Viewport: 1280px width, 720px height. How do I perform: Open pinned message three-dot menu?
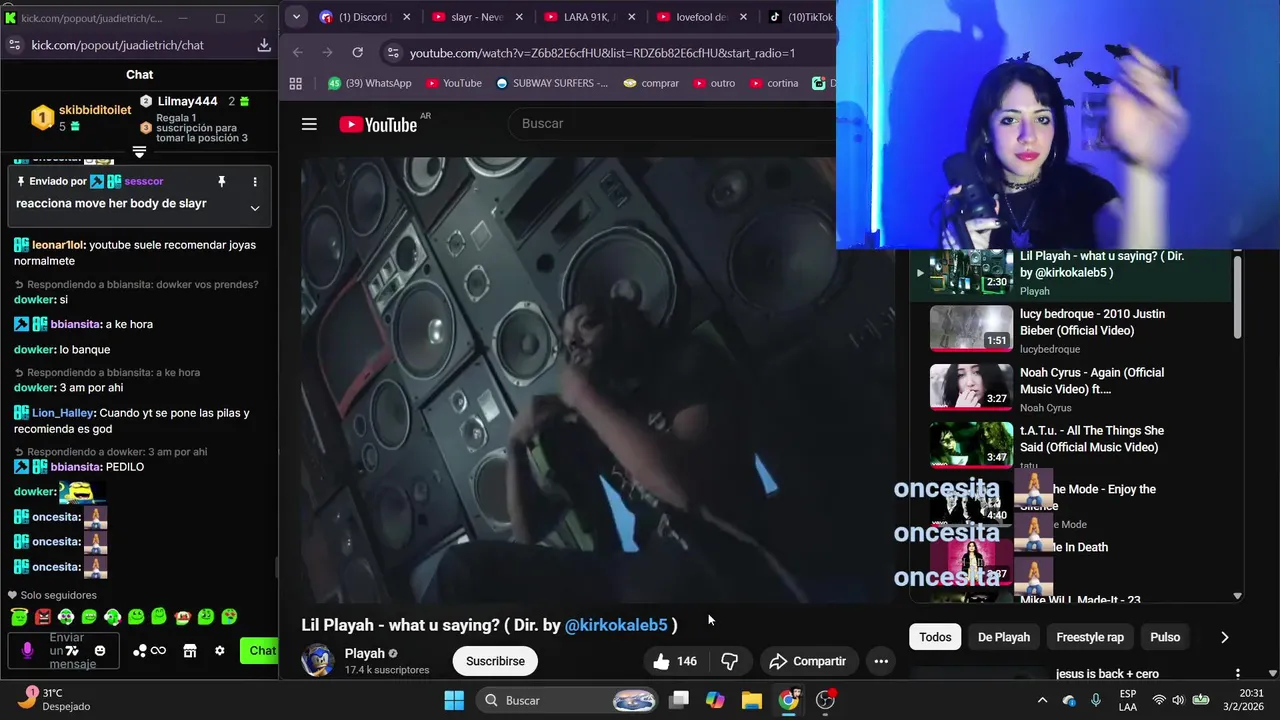tap(255, 182)
